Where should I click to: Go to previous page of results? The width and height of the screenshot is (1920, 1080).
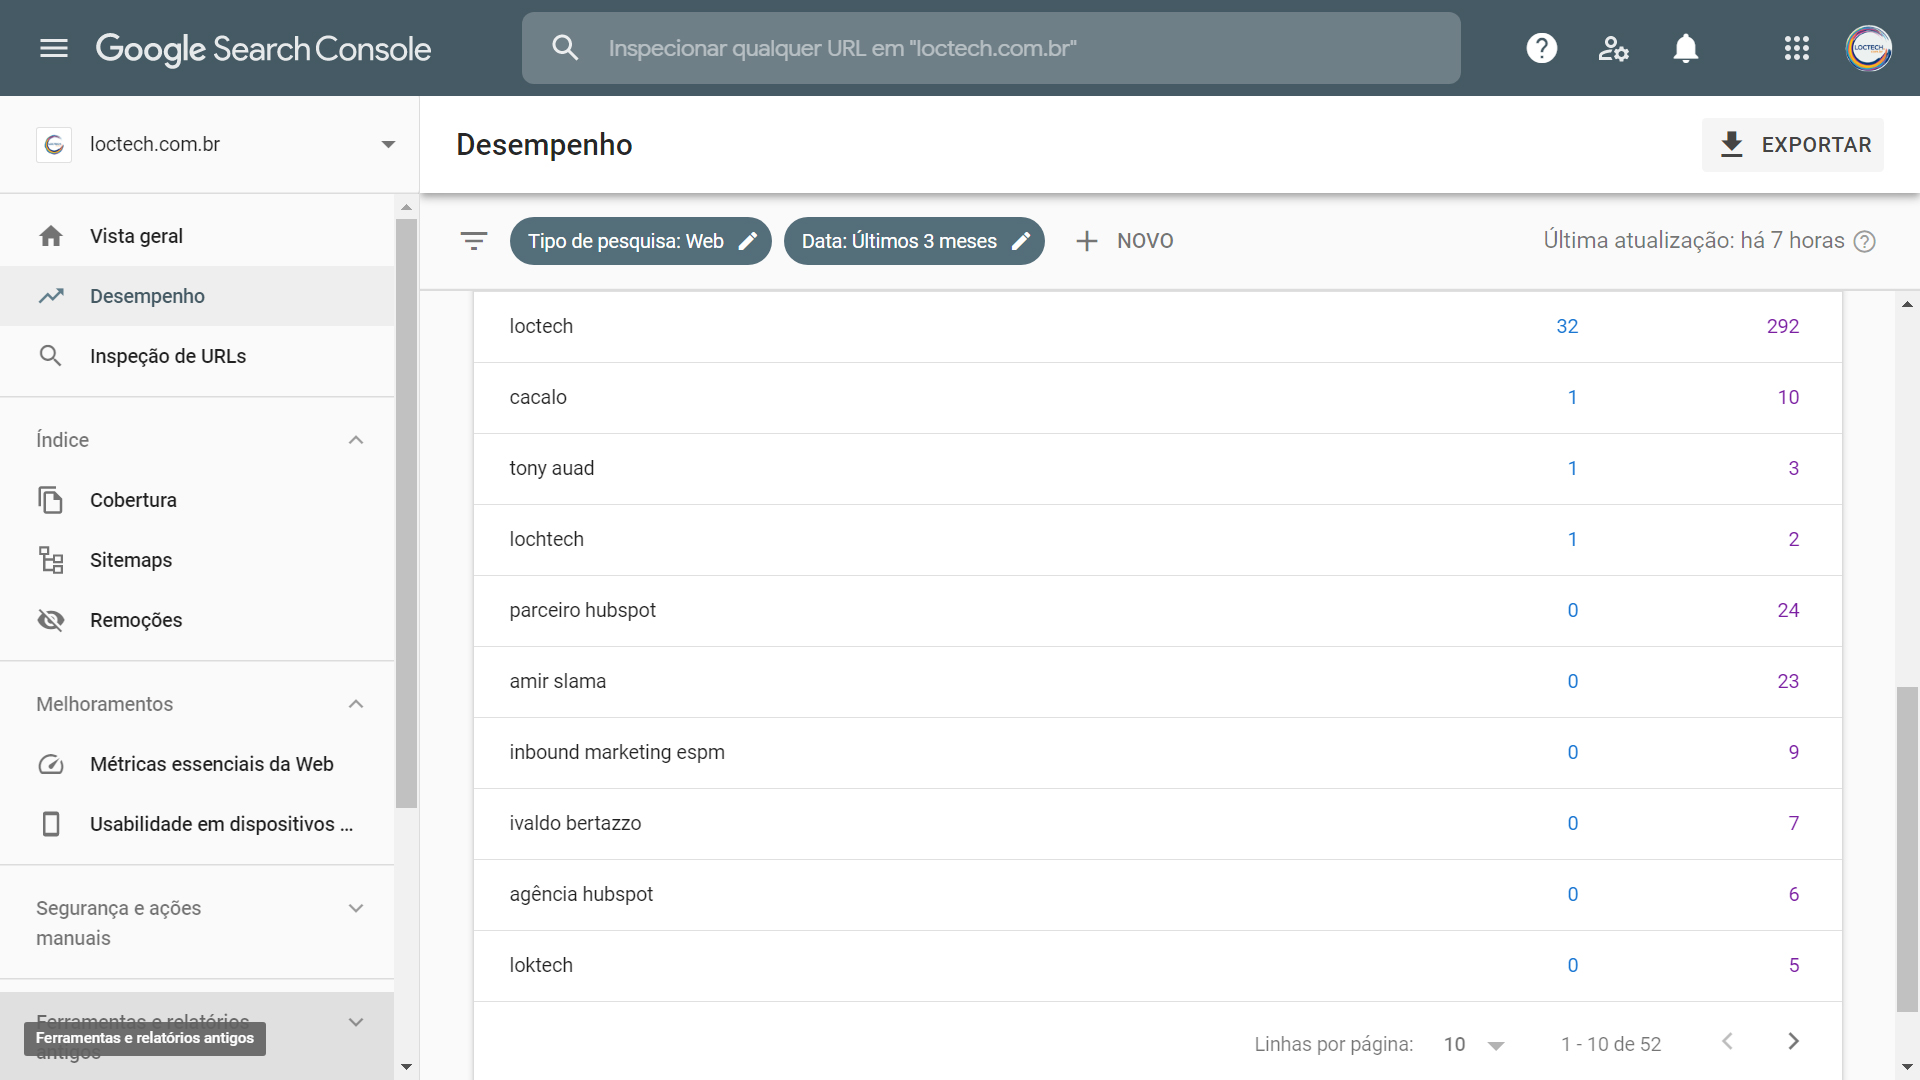1727,1042
